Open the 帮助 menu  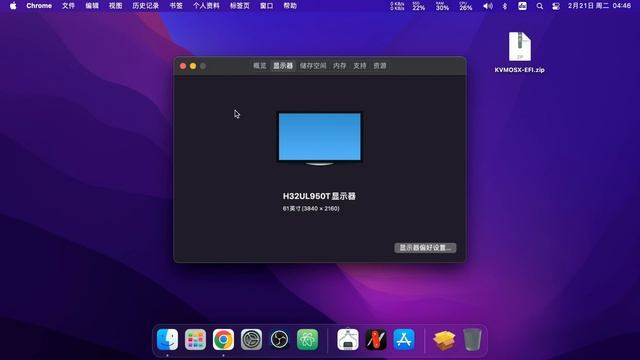click(x=290, y=6)
